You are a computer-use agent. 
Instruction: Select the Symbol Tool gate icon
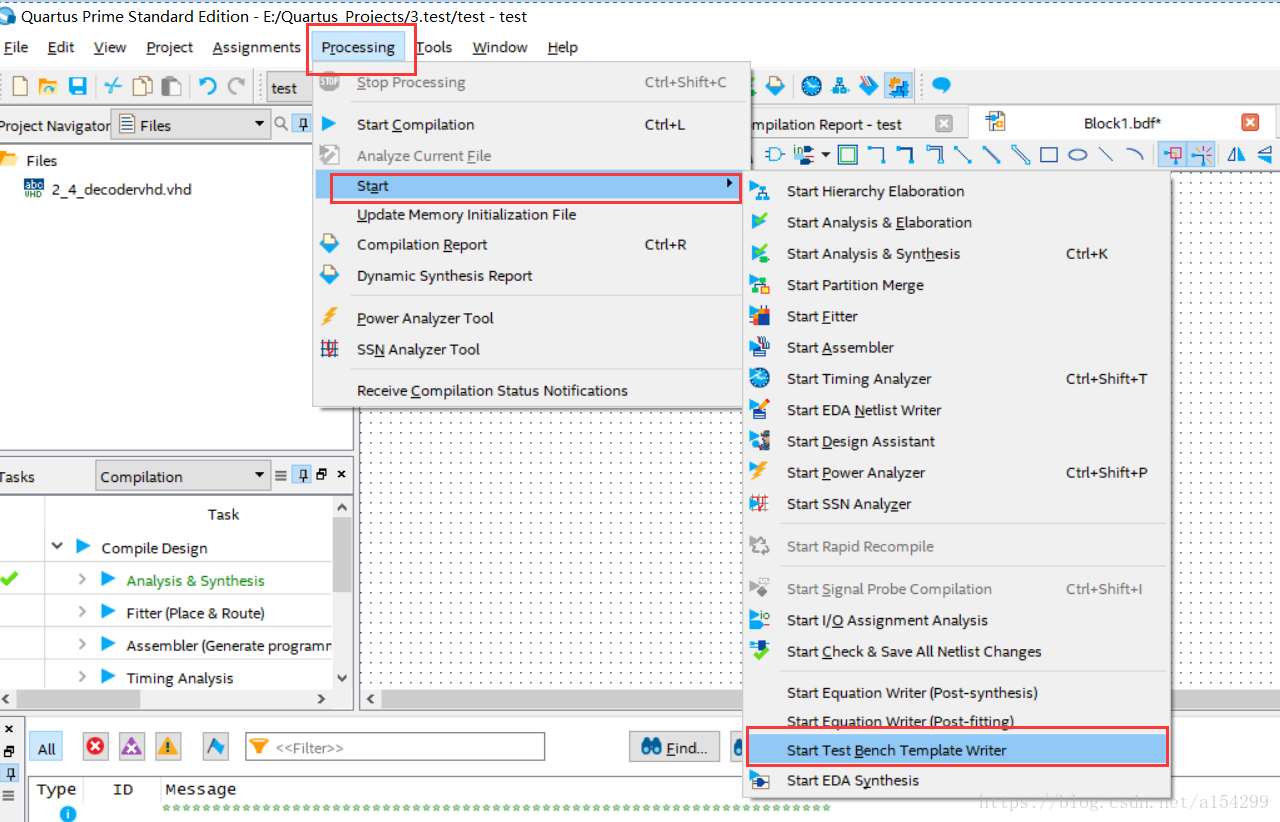pyautogui.click(x=775, y=154)
